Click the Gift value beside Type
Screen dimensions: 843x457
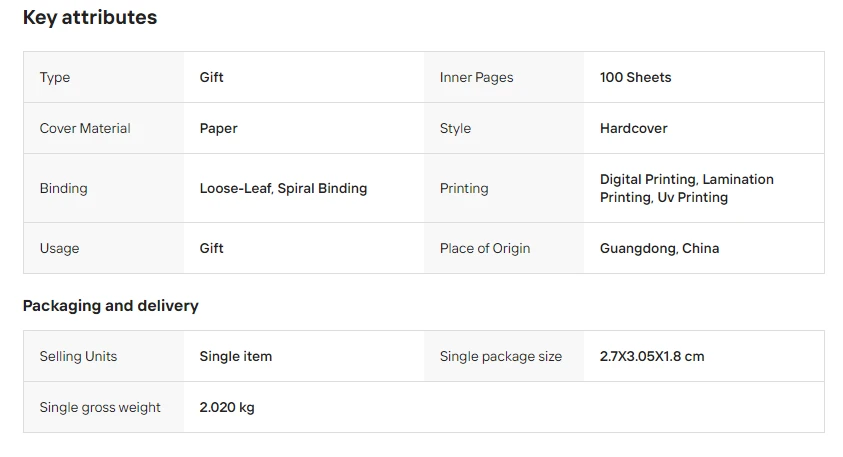pyautogui.click(x=211, y=77)
